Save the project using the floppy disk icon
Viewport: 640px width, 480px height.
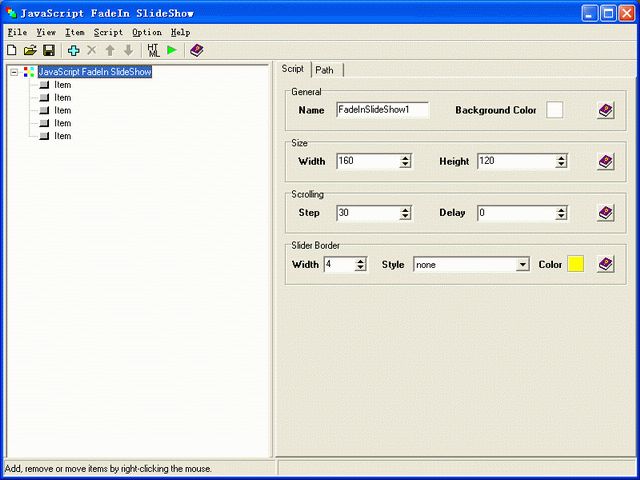48,50
